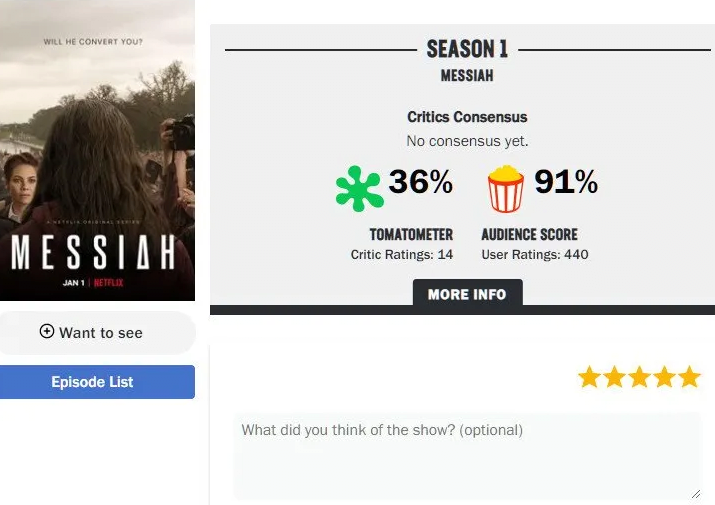Viewport: 715px width, 505px height.
Task: Select the fourth rating star
Action: click(x=664, y=377)
